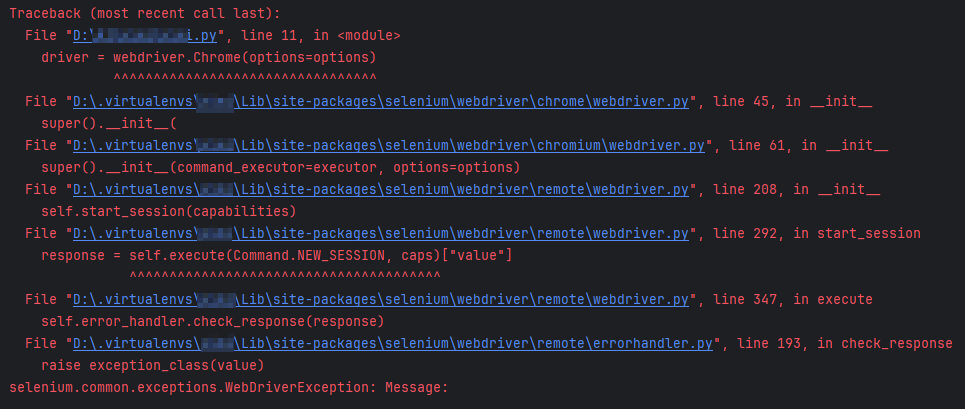This screenshot has height=409, width=965.
Task: Click the 'self.start_session(capabilities)' code line
Action: pos(169,212)
